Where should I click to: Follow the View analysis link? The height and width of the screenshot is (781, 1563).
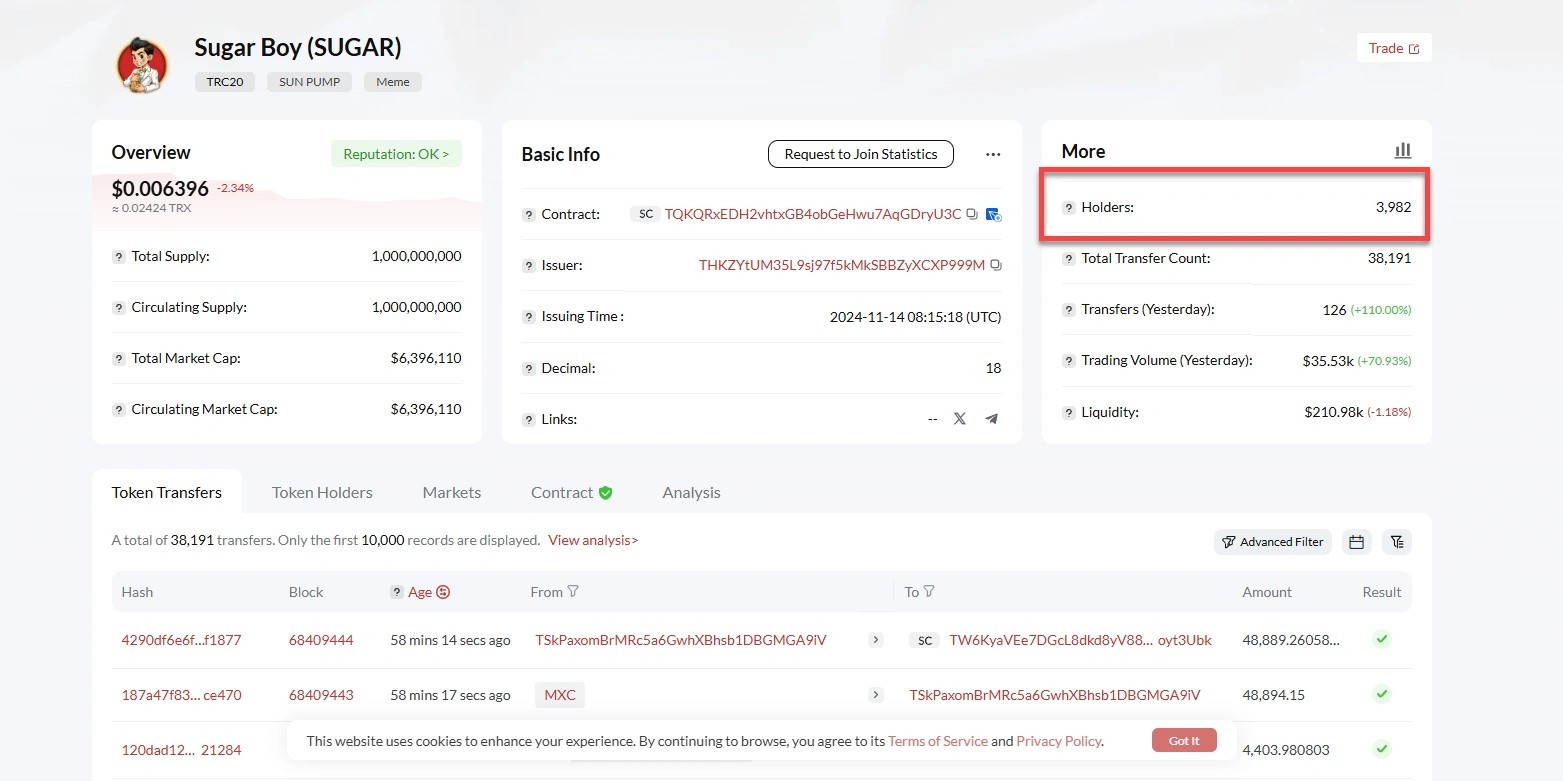(x=593, y=540)
